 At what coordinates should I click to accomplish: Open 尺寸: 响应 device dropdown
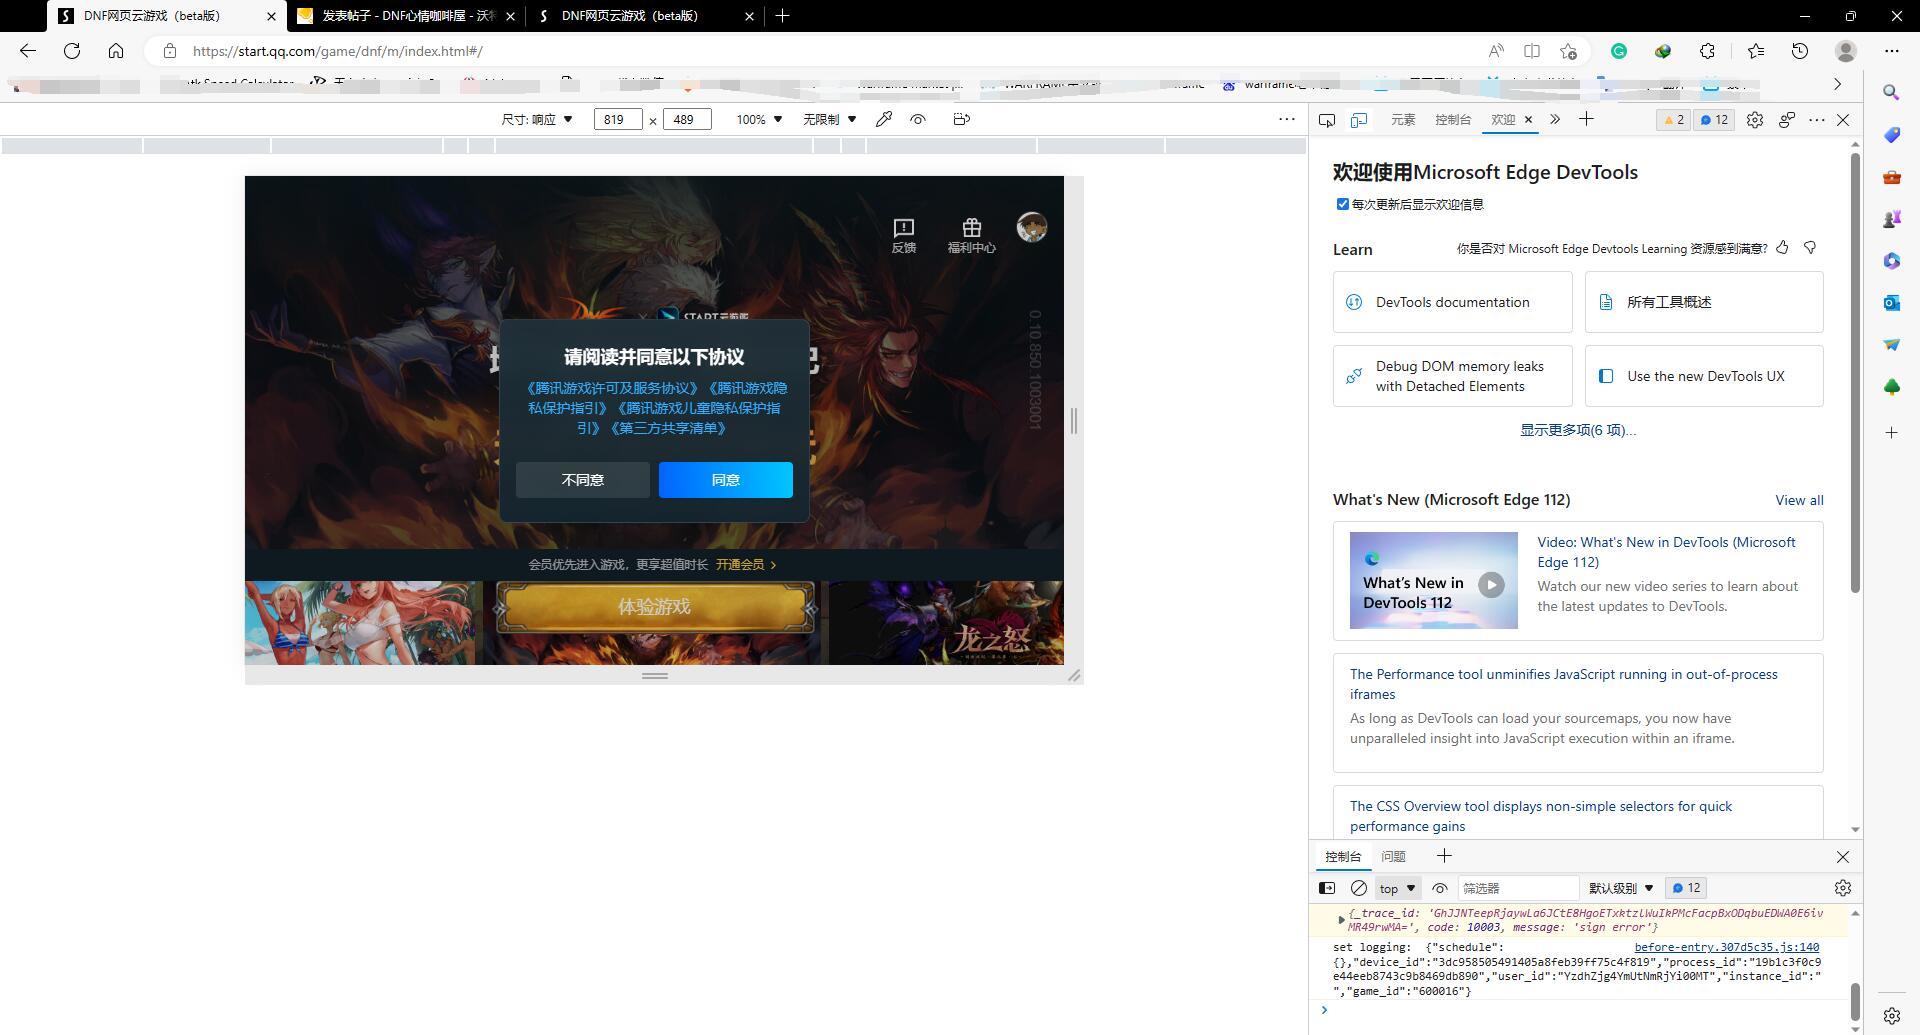tap(537, 120)
